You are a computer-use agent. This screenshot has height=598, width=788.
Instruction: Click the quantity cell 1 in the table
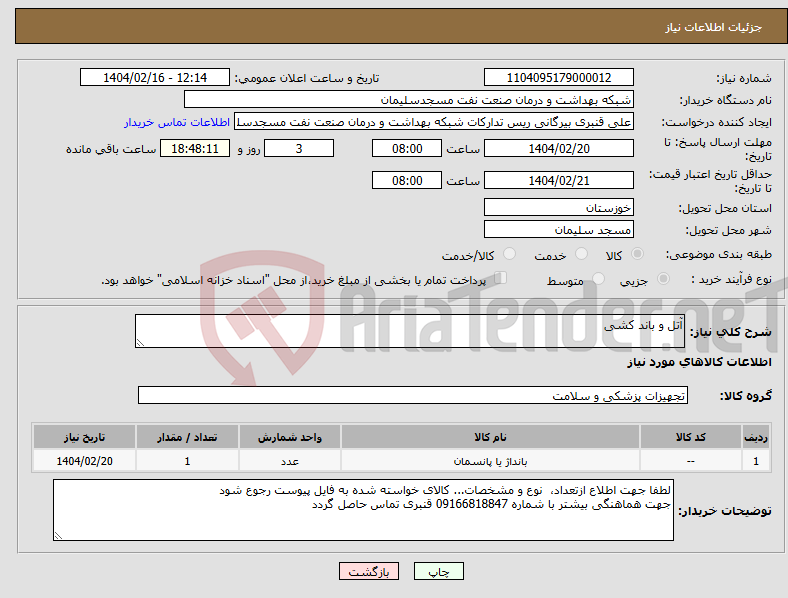point(187,461)
